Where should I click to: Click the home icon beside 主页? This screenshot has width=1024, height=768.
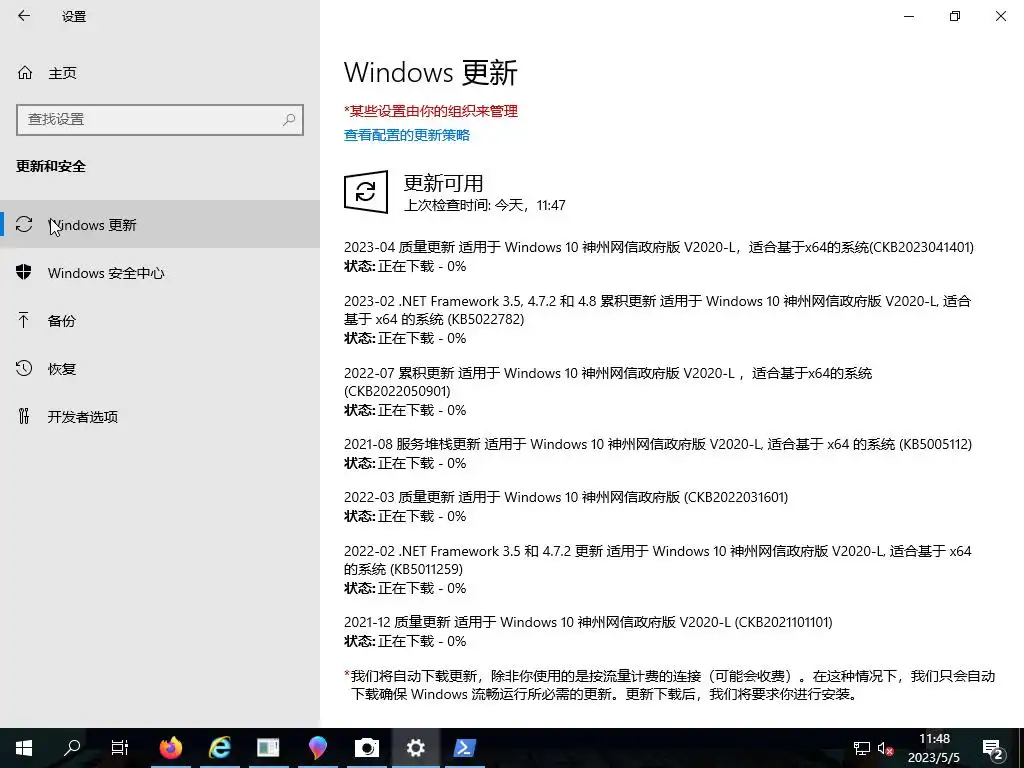25,73
